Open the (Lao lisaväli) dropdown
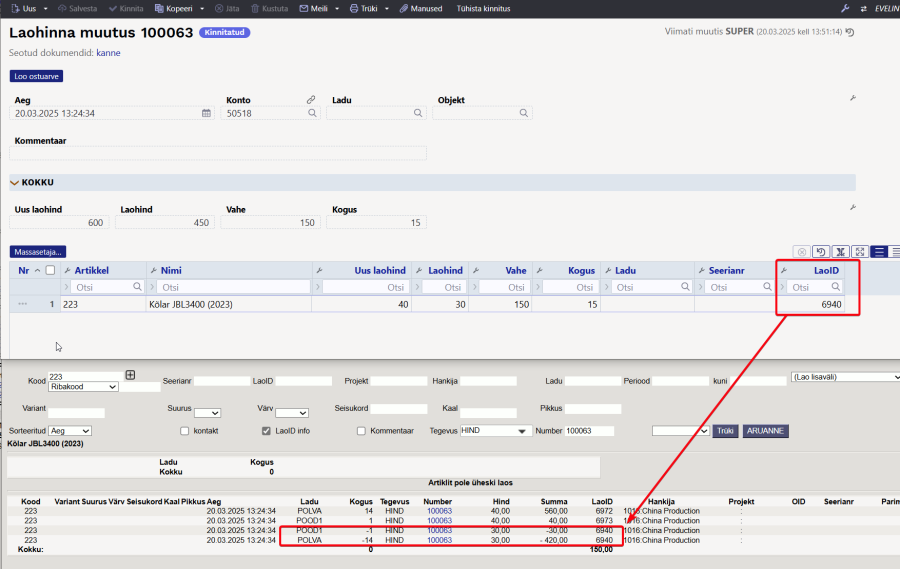The width and height of the screenshot is (900, 569). click(x=845, y=377)
